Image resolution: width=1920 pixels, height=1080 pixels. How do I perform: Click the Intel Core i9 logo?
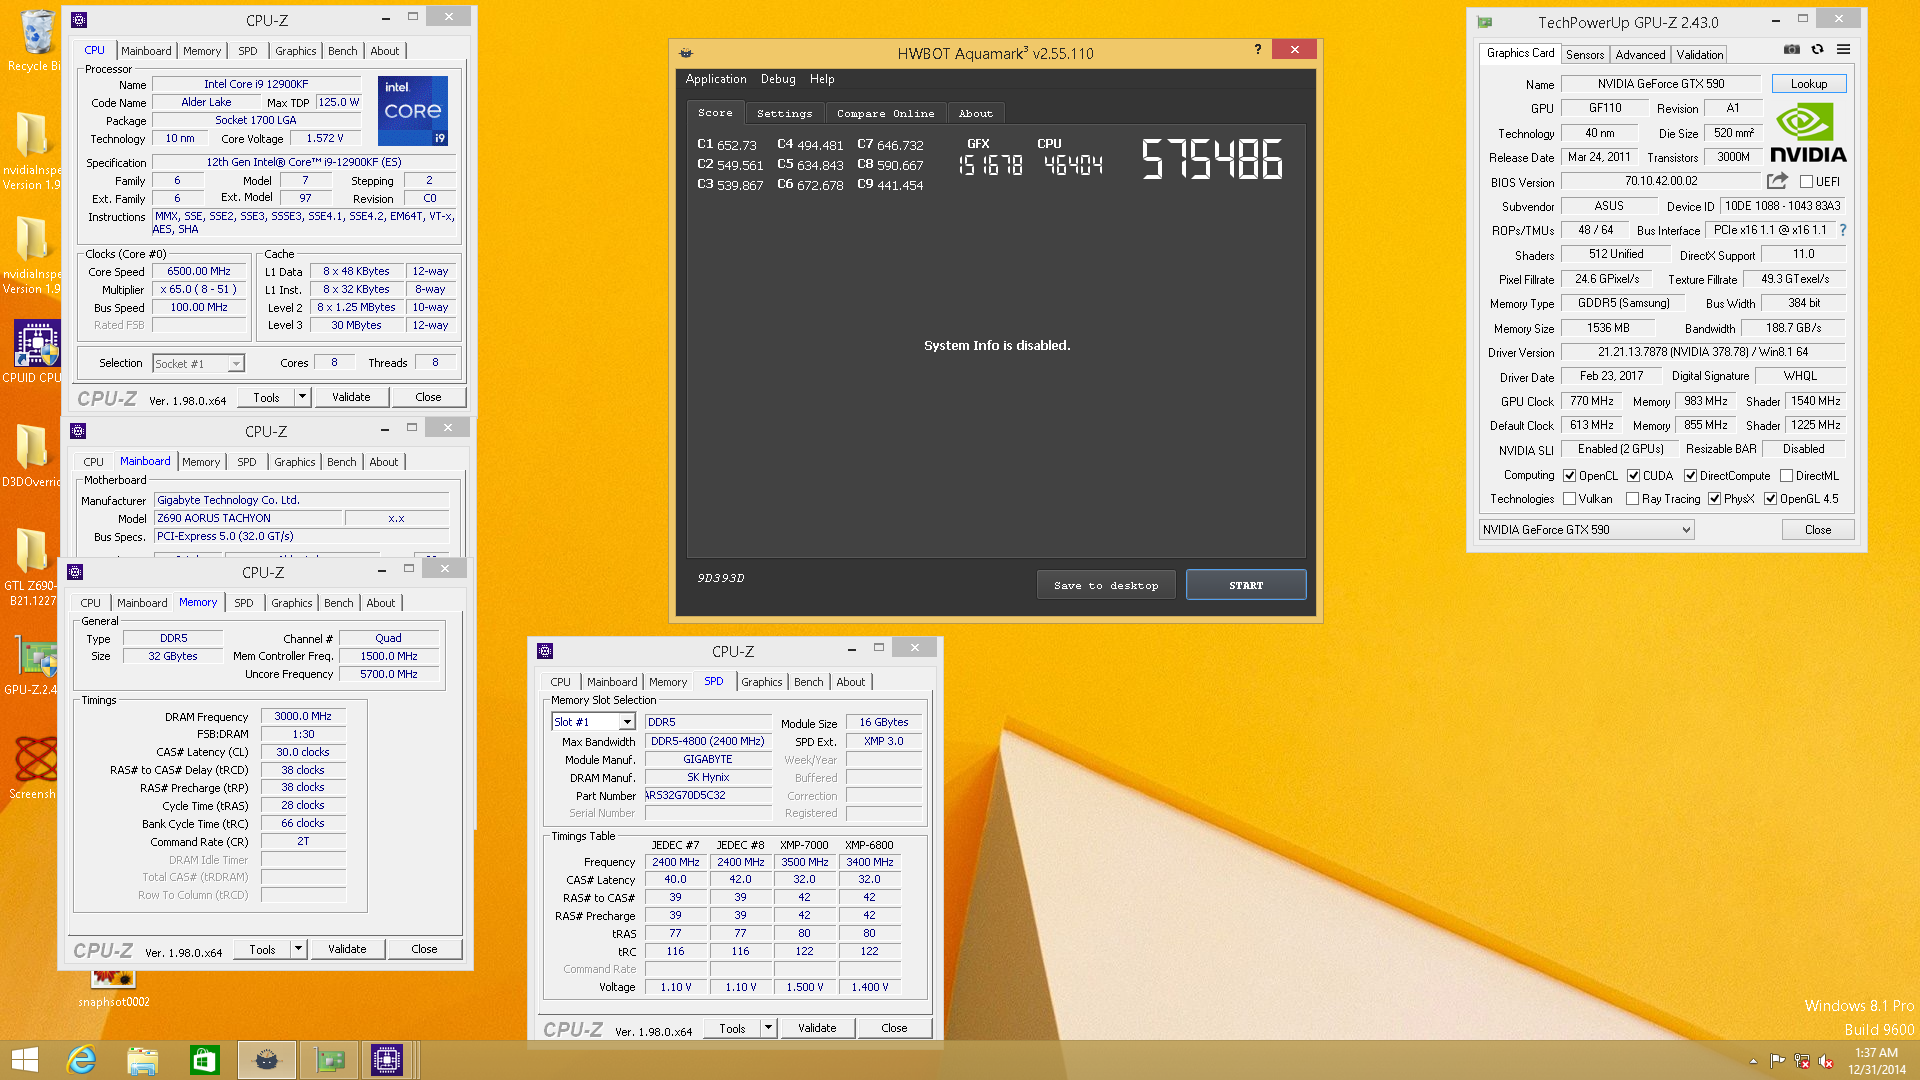point(412,111)
